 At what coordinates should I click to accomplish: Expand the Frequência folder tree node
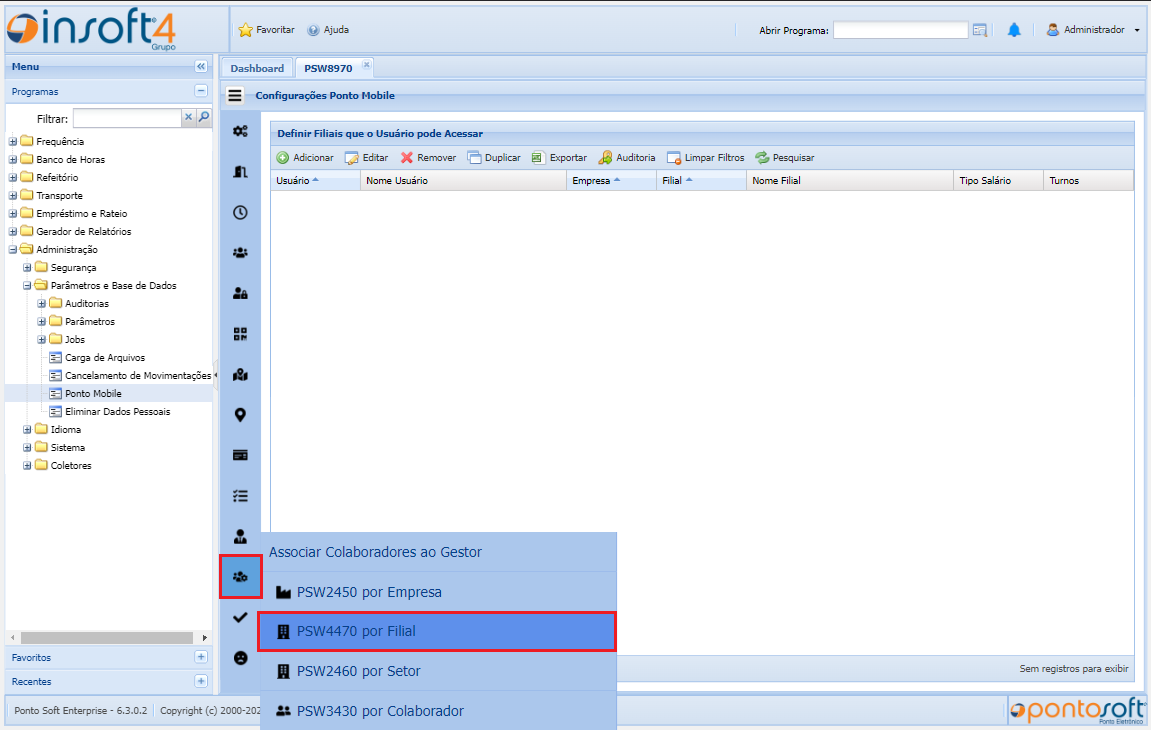click(x=13, y=142)
